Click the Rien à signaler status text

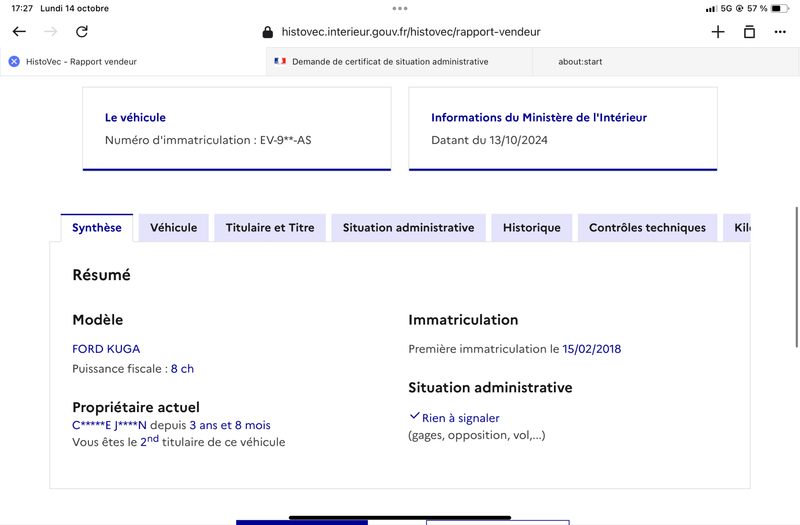tap(461, 418)
